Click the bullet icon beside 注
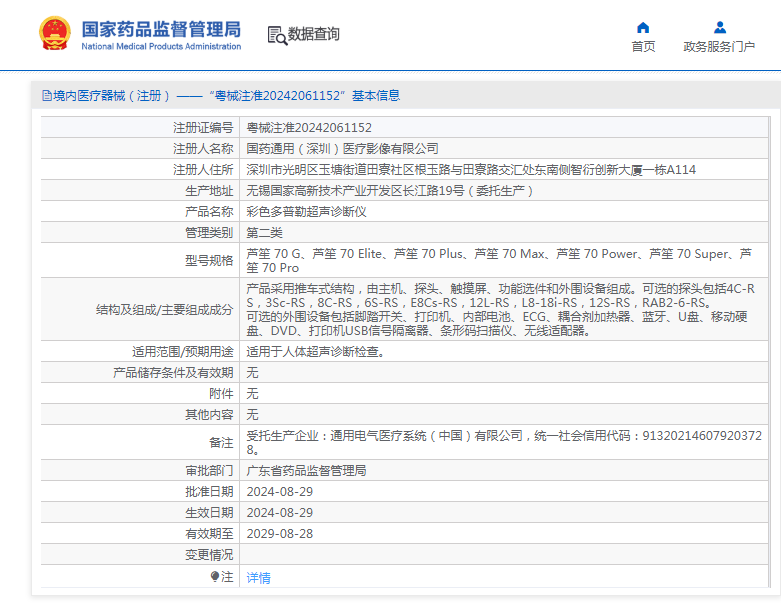This screenshot has height=608, width=781. click(215, 577)
